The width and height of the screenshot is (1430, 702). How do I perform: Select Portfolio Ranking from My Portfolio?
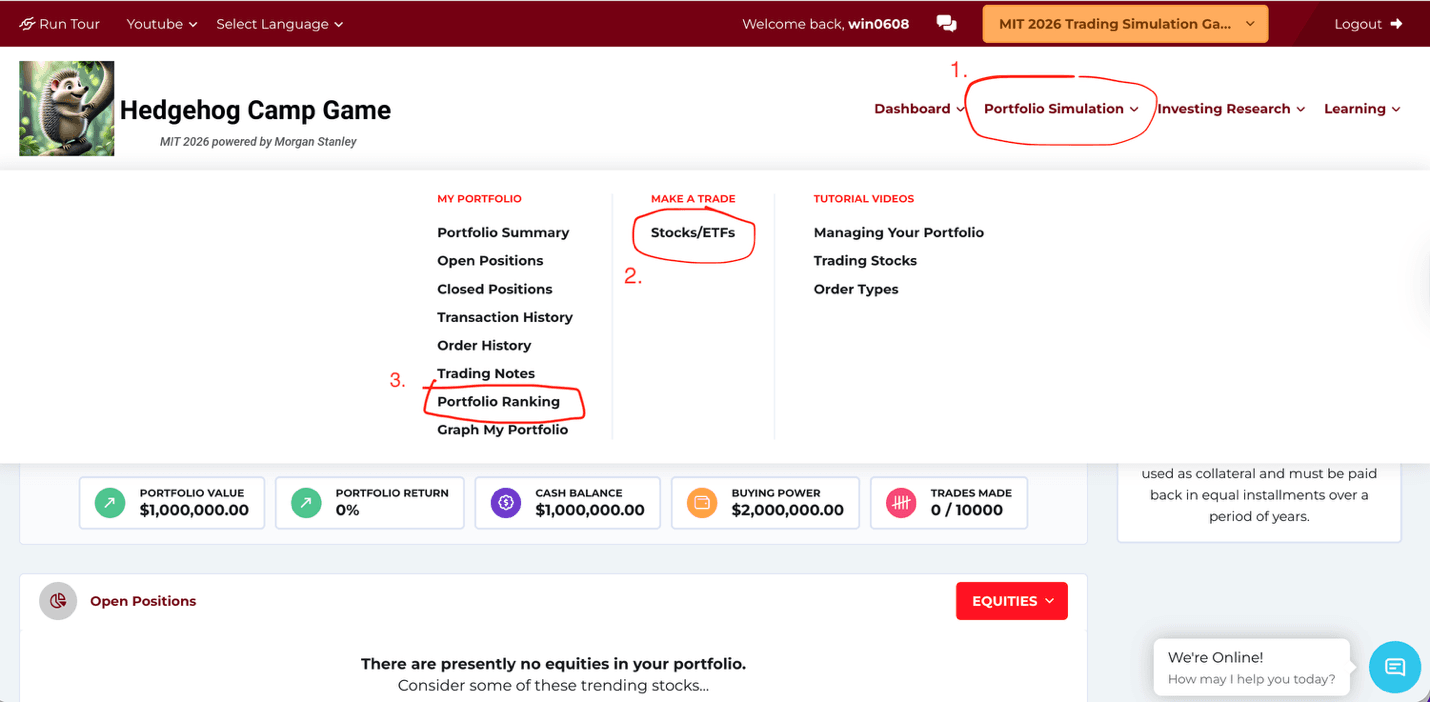[498, 402]
